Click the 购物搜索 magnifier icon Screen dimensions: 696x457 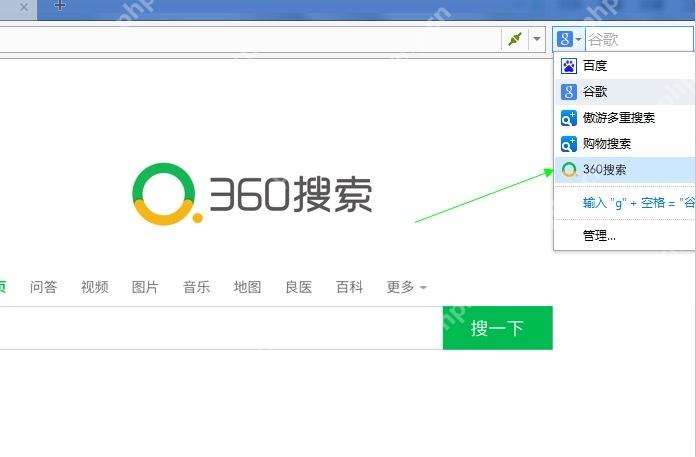click(x=569, y=144)
